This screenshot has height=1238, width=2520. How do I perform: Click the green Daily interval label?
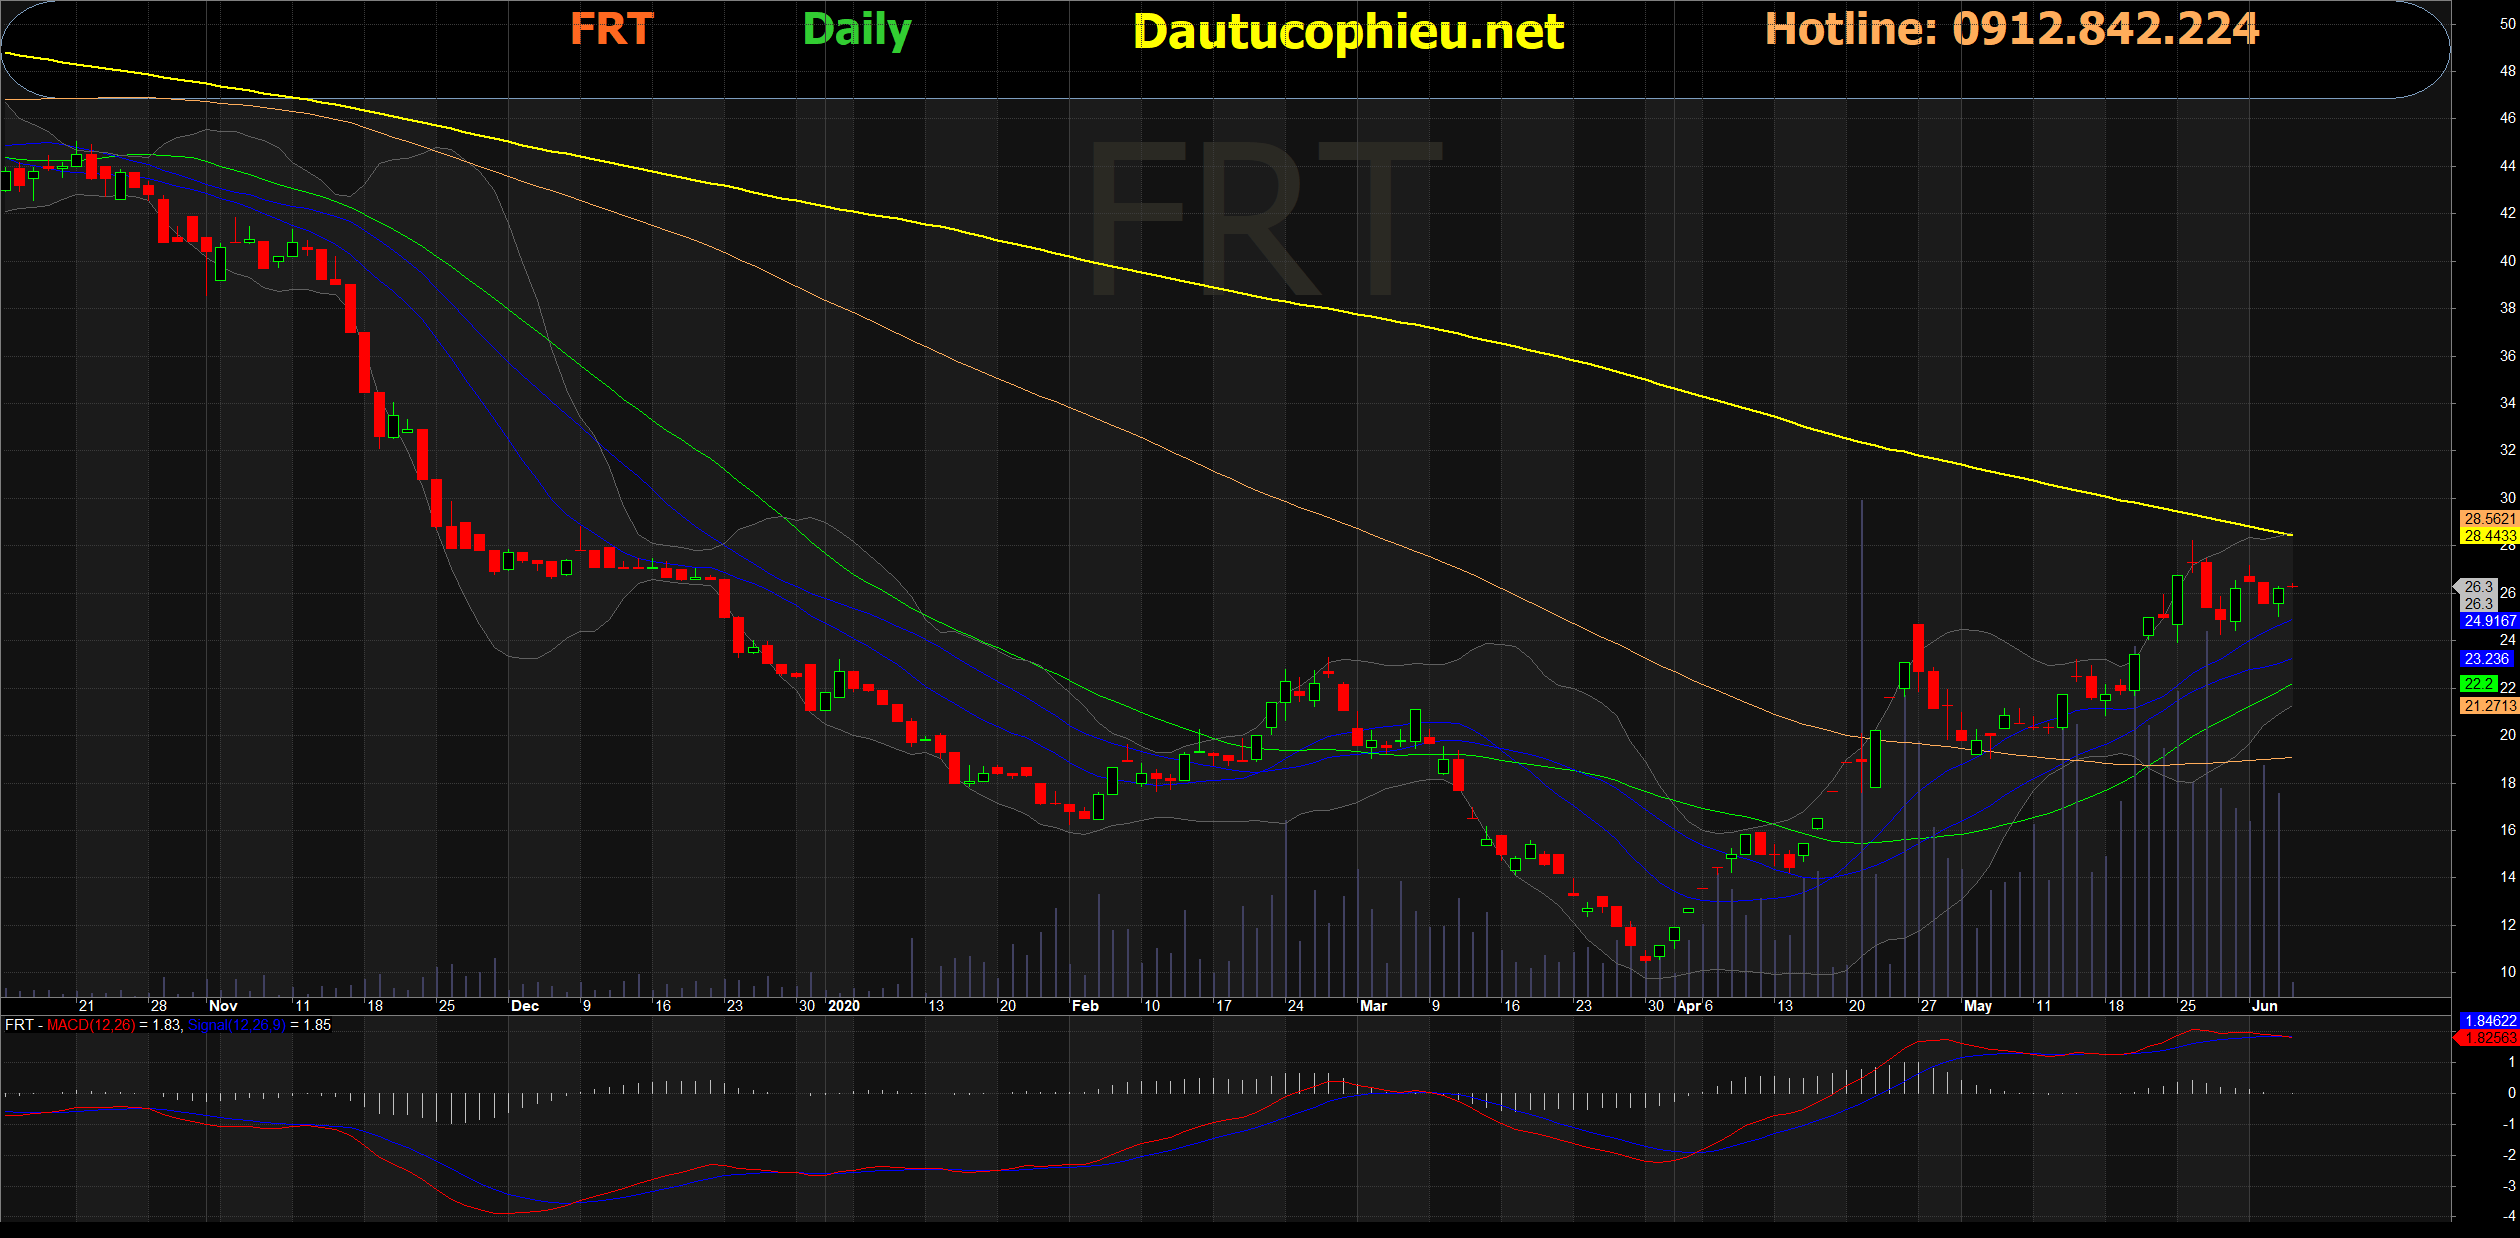857,30
